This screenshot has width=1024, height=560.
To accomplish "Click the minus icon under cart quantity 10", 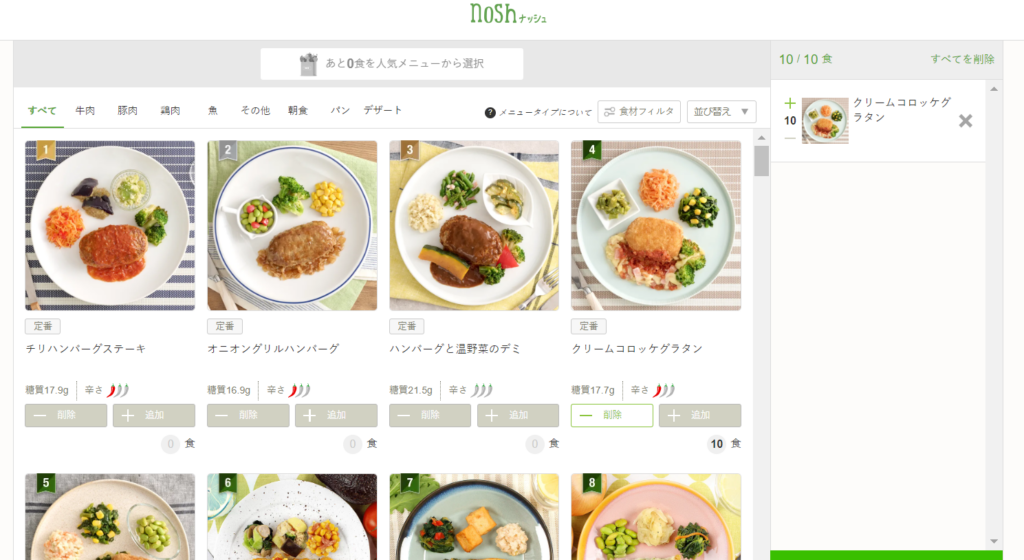I will pyautogui.click(x=790, y=138).
